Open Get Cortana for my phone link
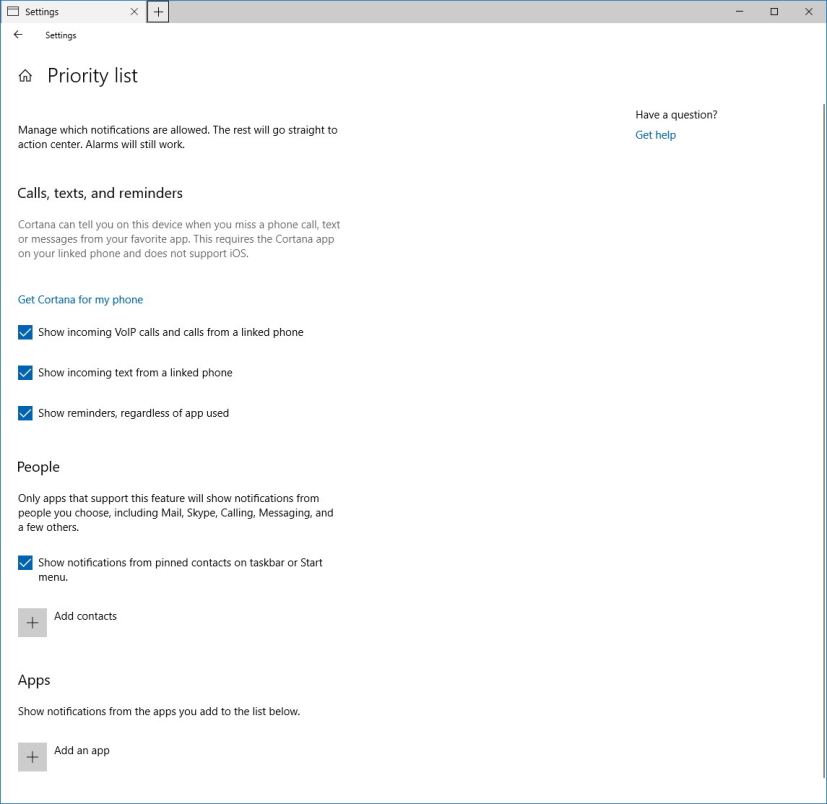 (x=80, y=300)
